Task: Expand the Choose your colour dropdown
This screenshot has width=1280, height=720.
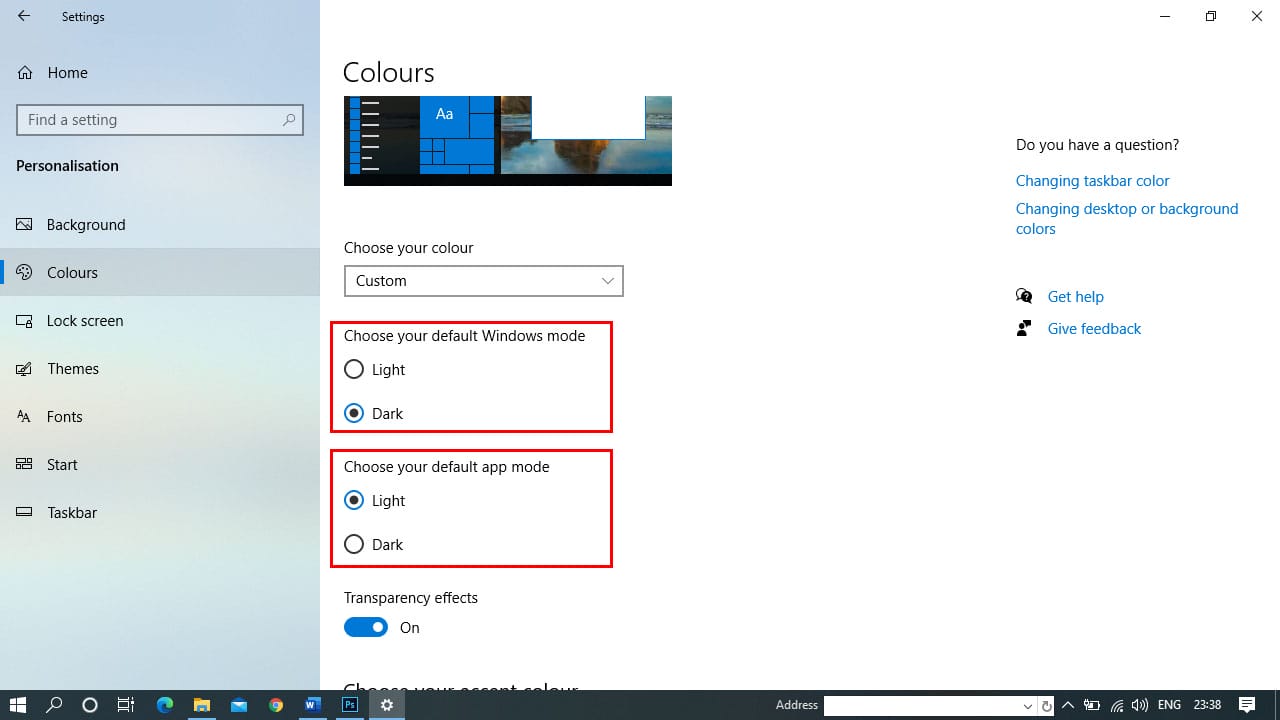Action: [483, 281]
